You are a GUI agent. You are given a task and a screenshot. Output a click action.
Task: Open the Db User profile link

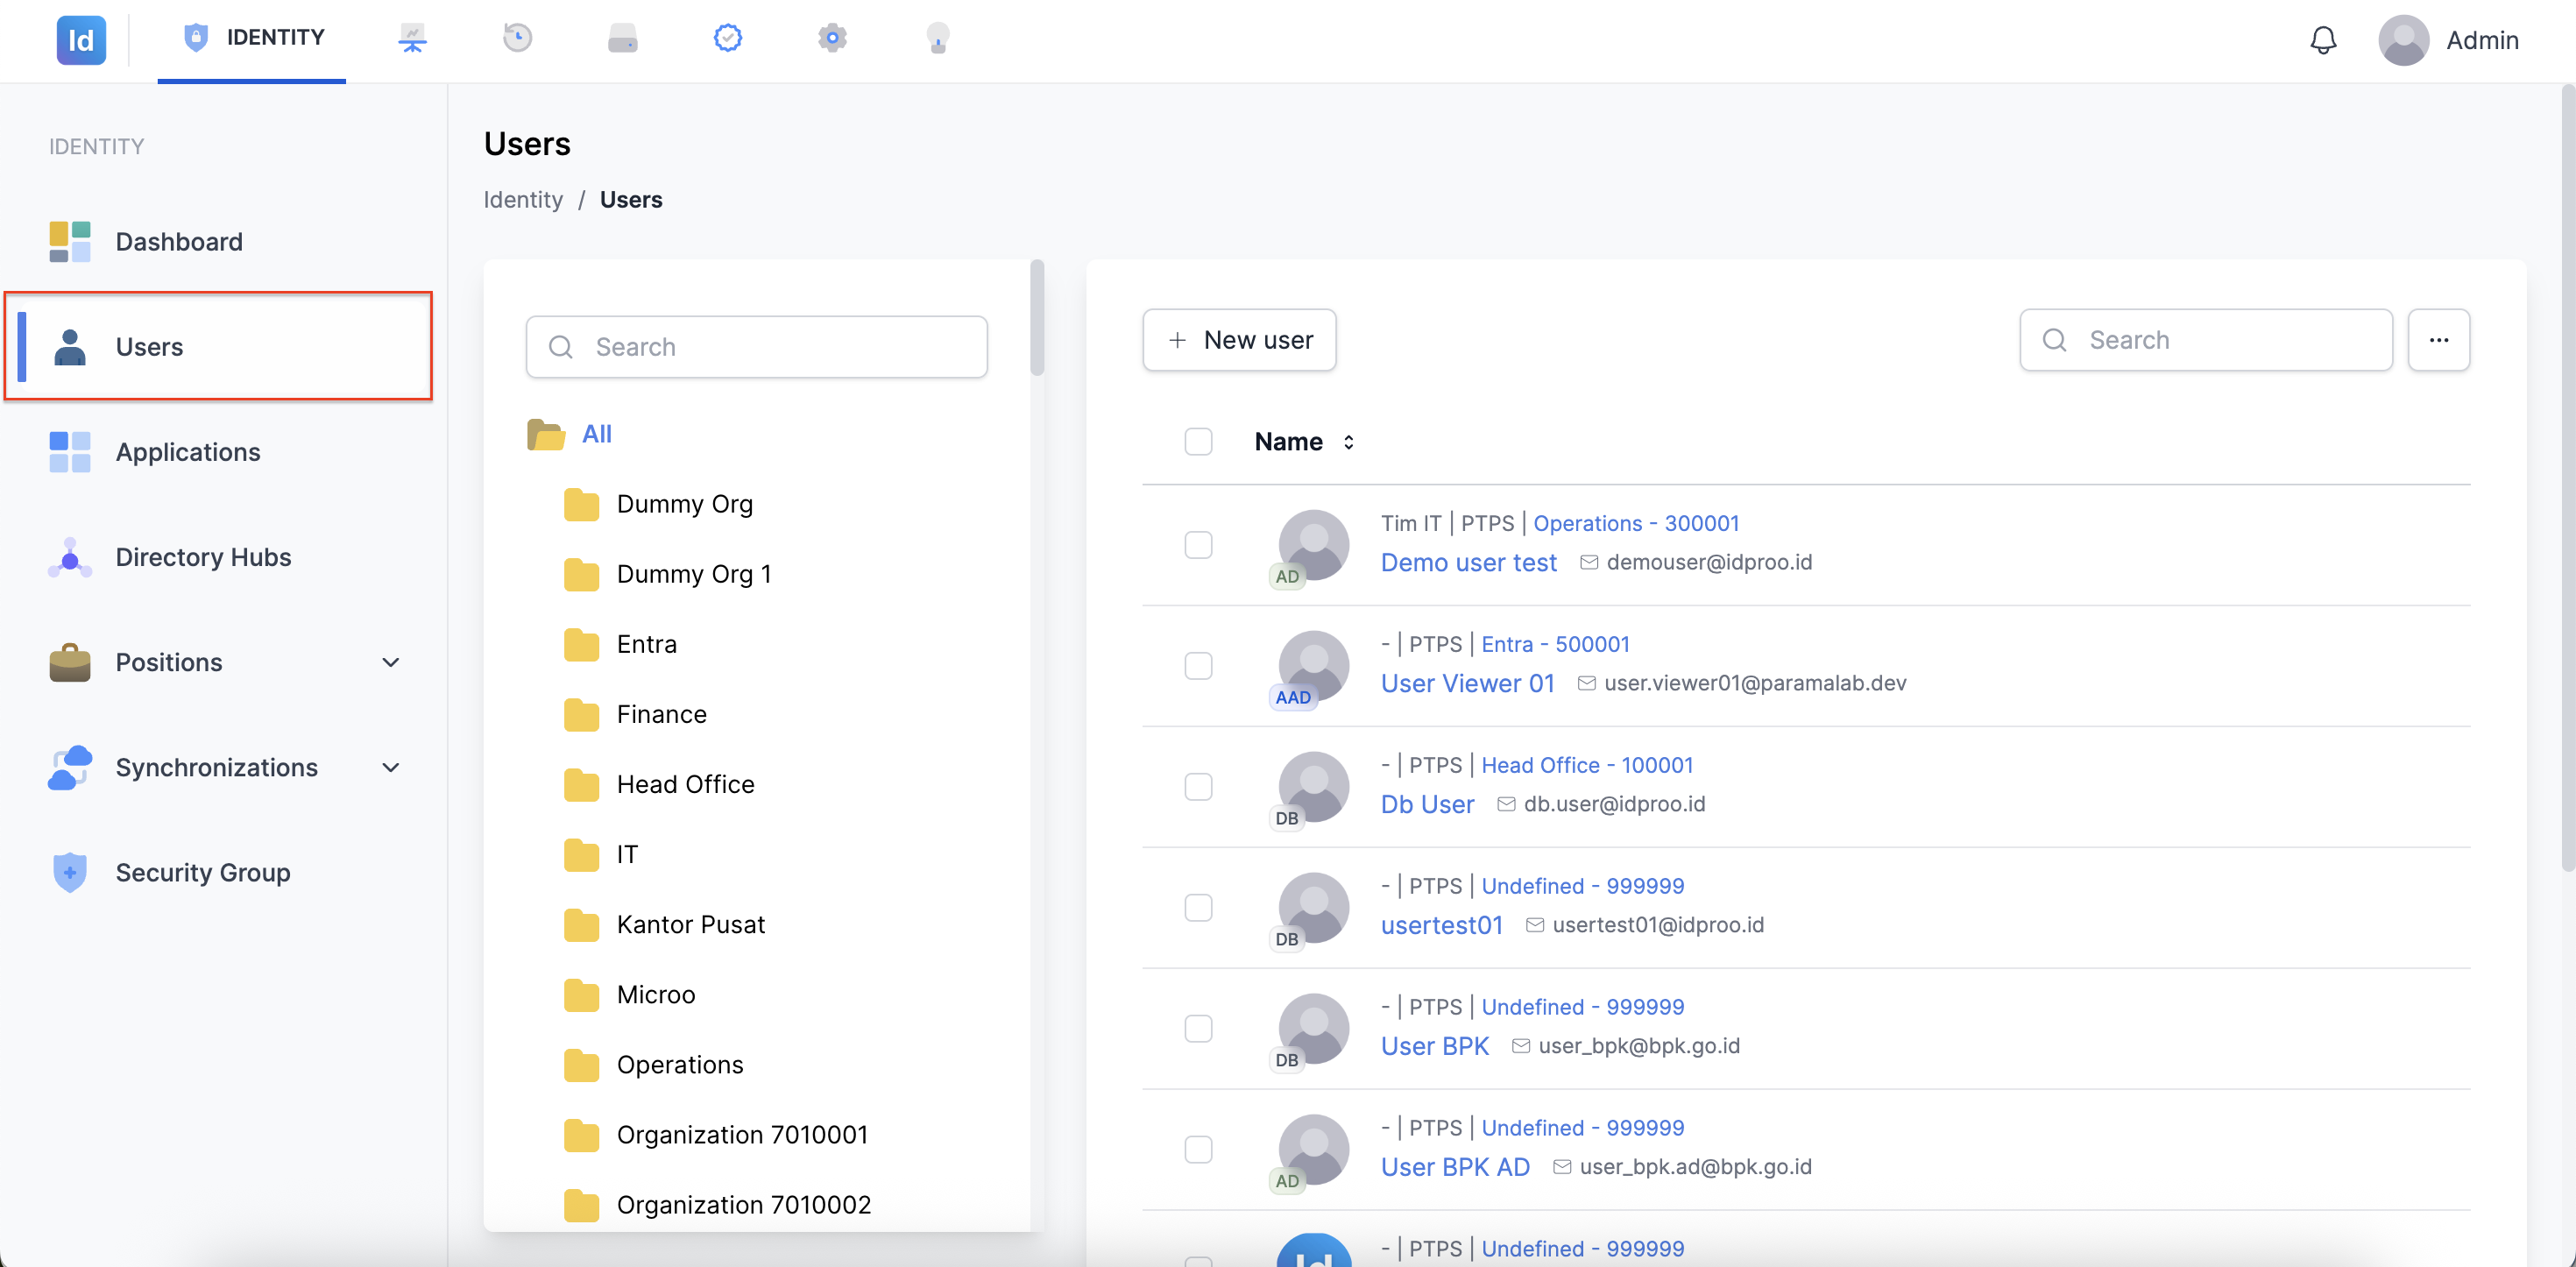pos(1427,805)
